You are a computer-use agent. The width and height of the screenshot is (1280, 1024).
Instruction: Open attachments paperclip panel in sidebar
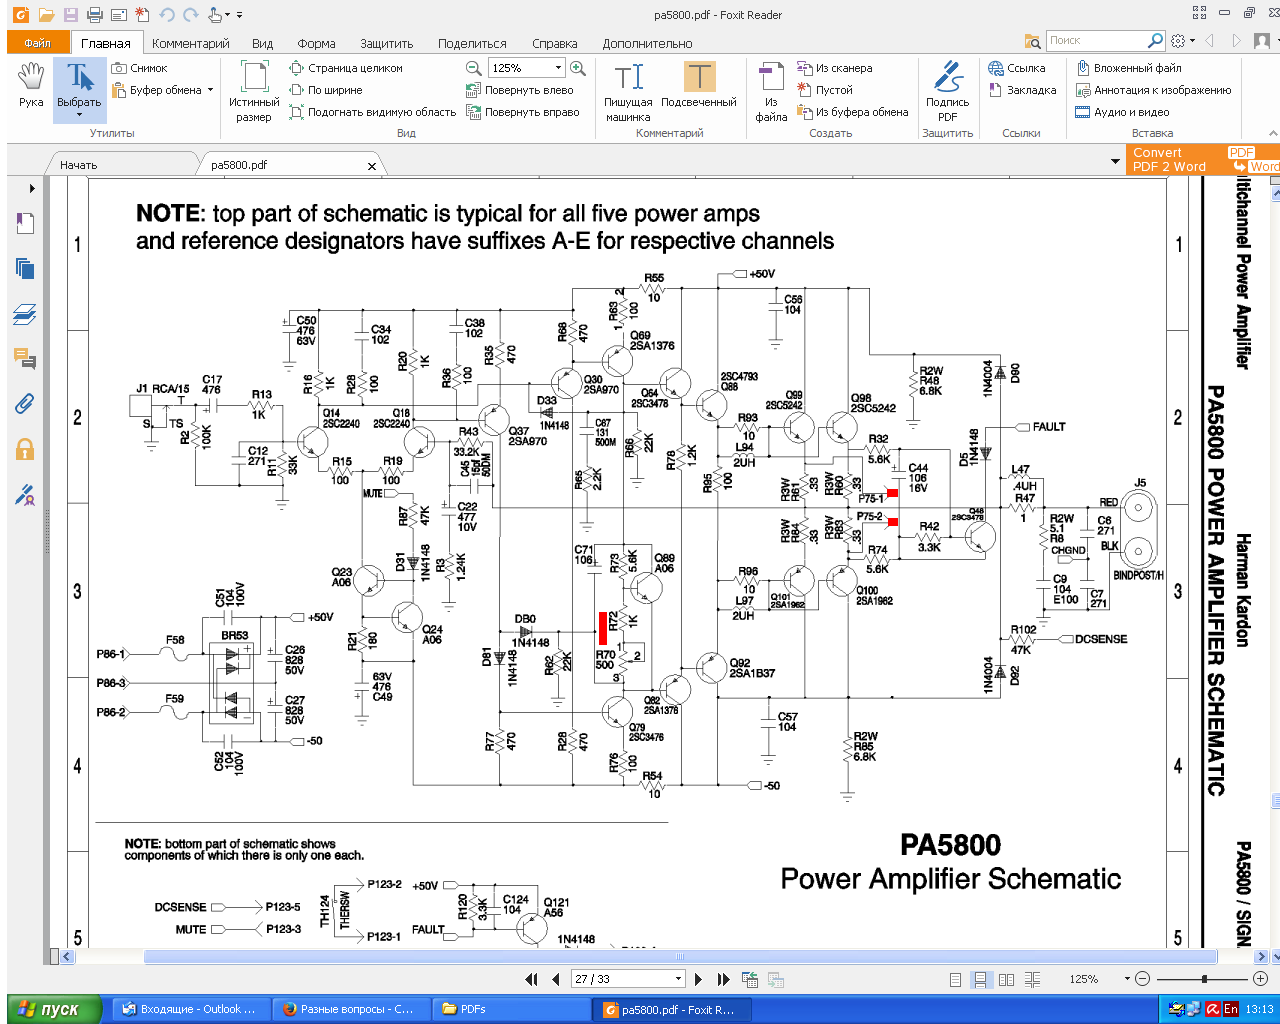(x=26, y=404)
